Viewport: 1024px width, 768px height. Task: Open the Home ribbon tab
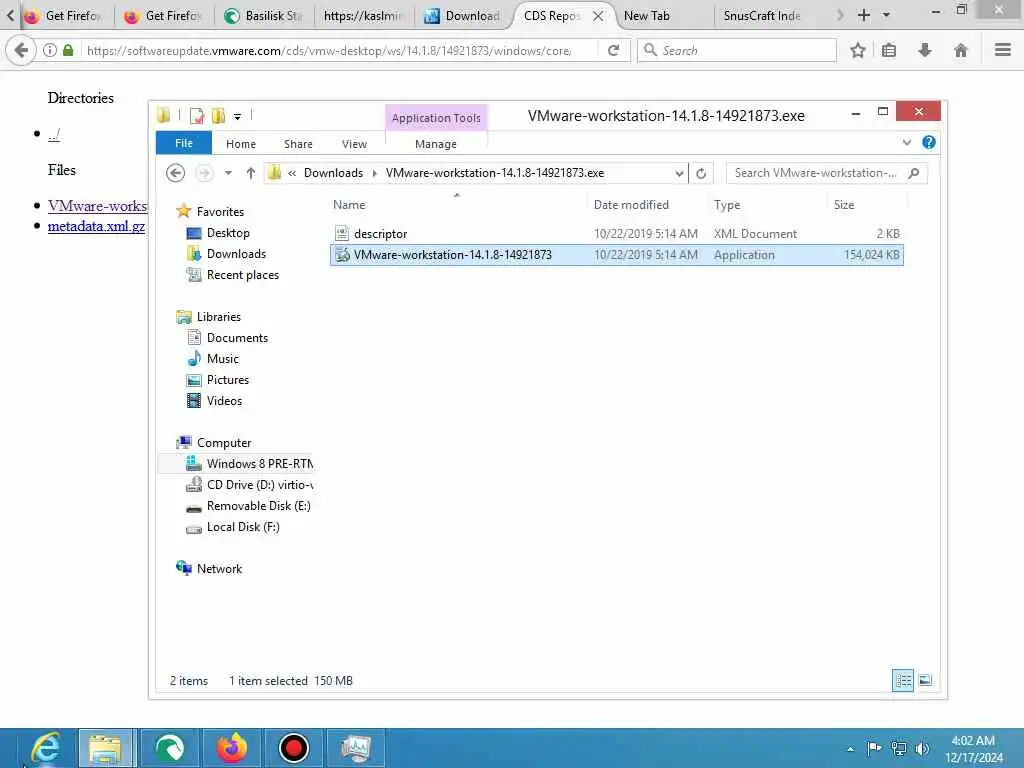pos(241,144)
